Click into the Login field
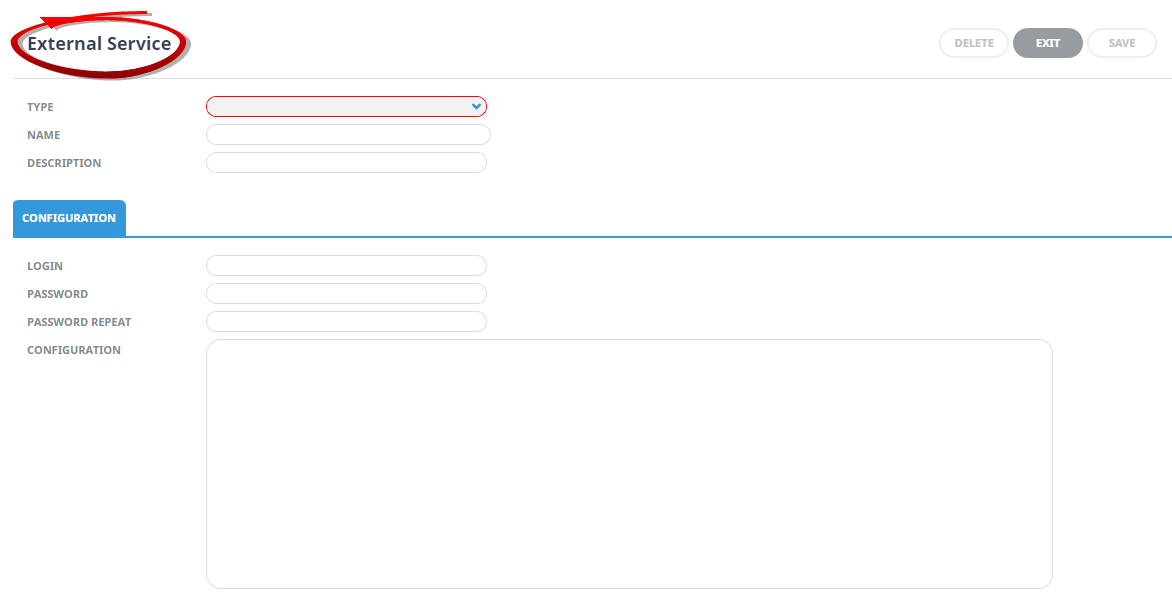Screen dimensions: 1172x595 (x=346, y=265)
